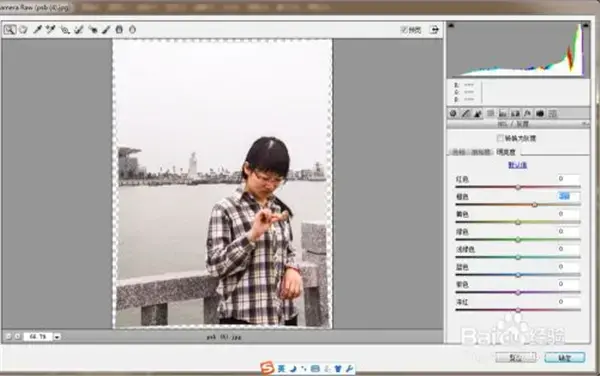This screenshot has width=600, height=376.
Task: Open the Presets panel icon
Action: click(x=552, y=113)
